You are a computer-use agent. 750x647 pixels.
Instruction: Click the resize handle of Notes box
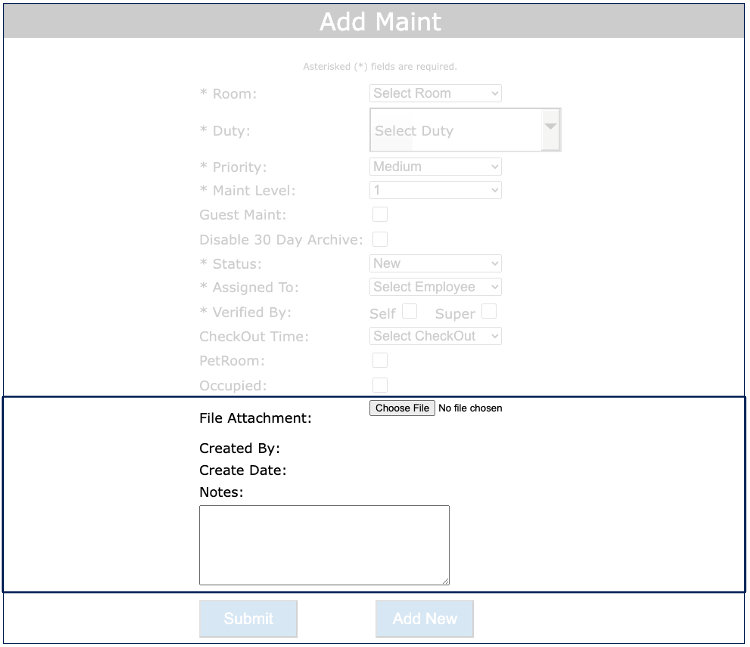[x=445, y=580]
